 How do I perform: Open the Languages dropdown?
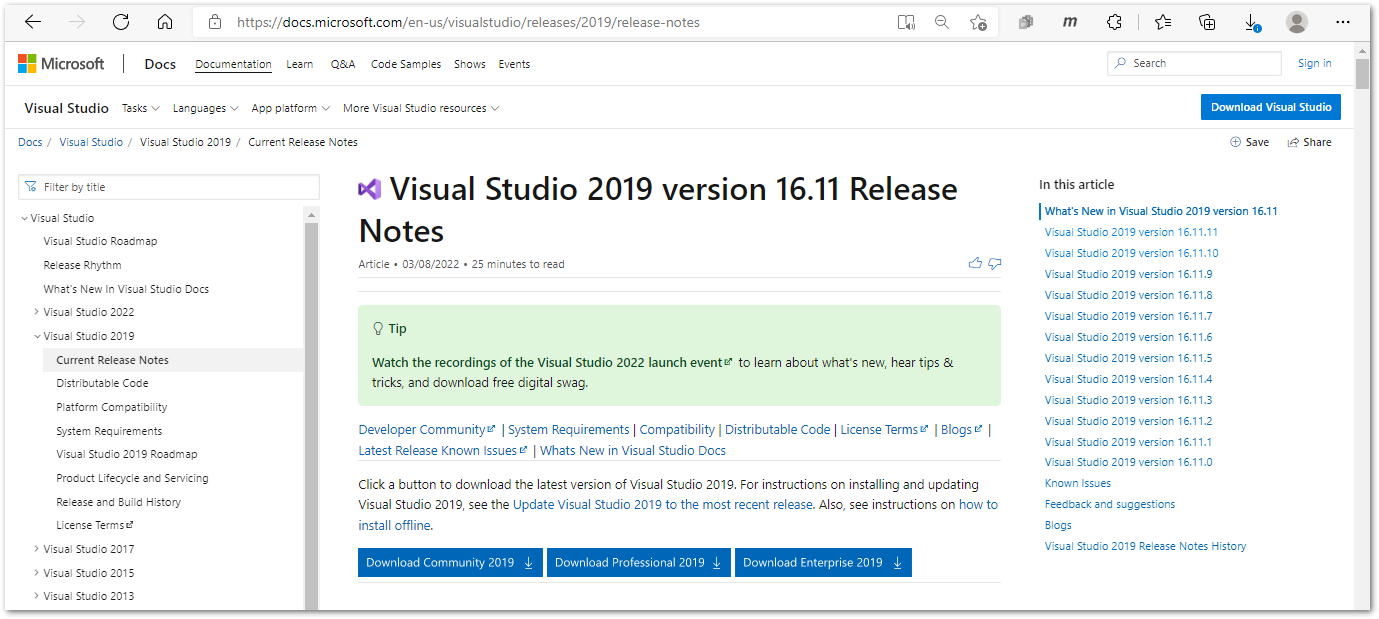(x=206, y=108)
